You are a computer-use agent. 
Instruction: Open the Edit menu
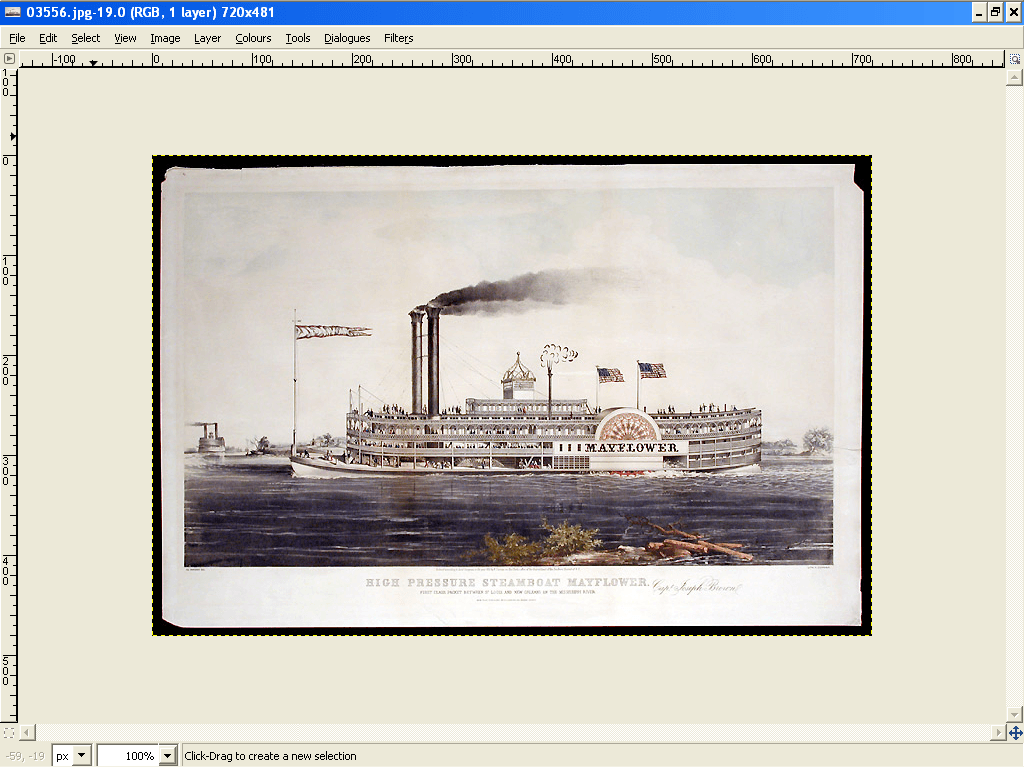coord(48,38)
